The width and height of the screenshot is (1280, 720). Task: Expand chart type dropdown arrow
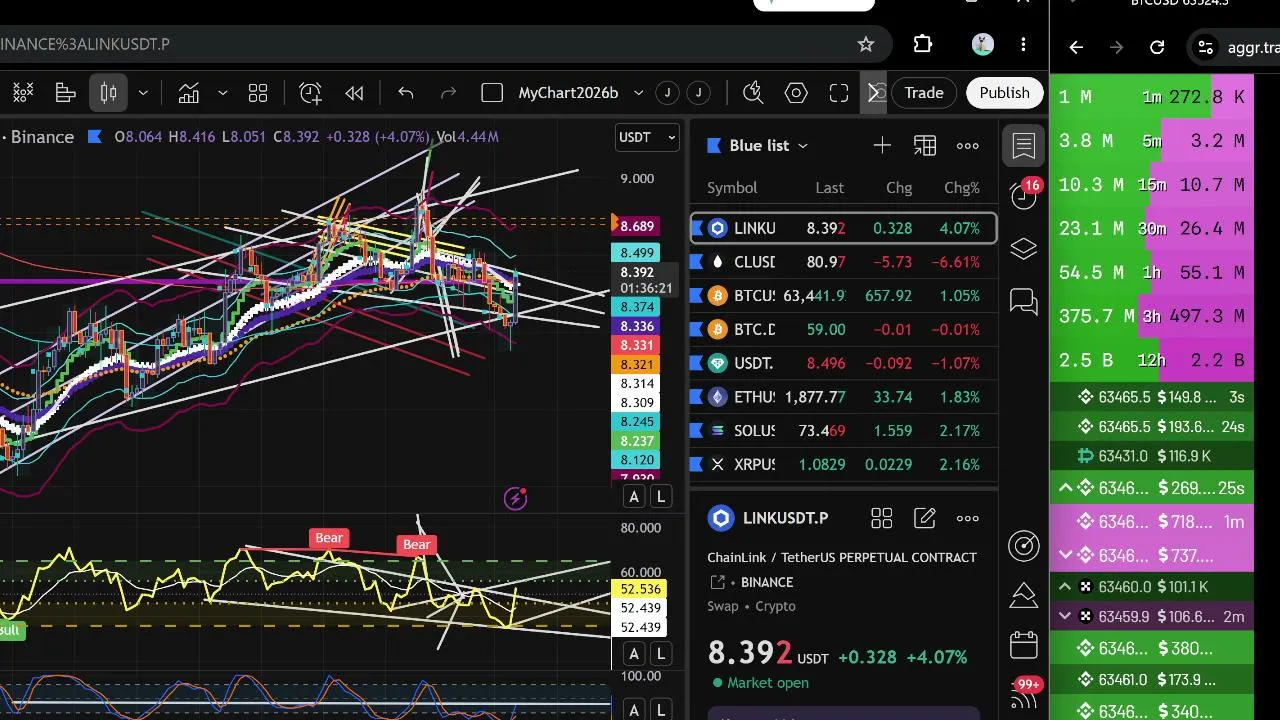pyautogui.click(x=143, y=93)
